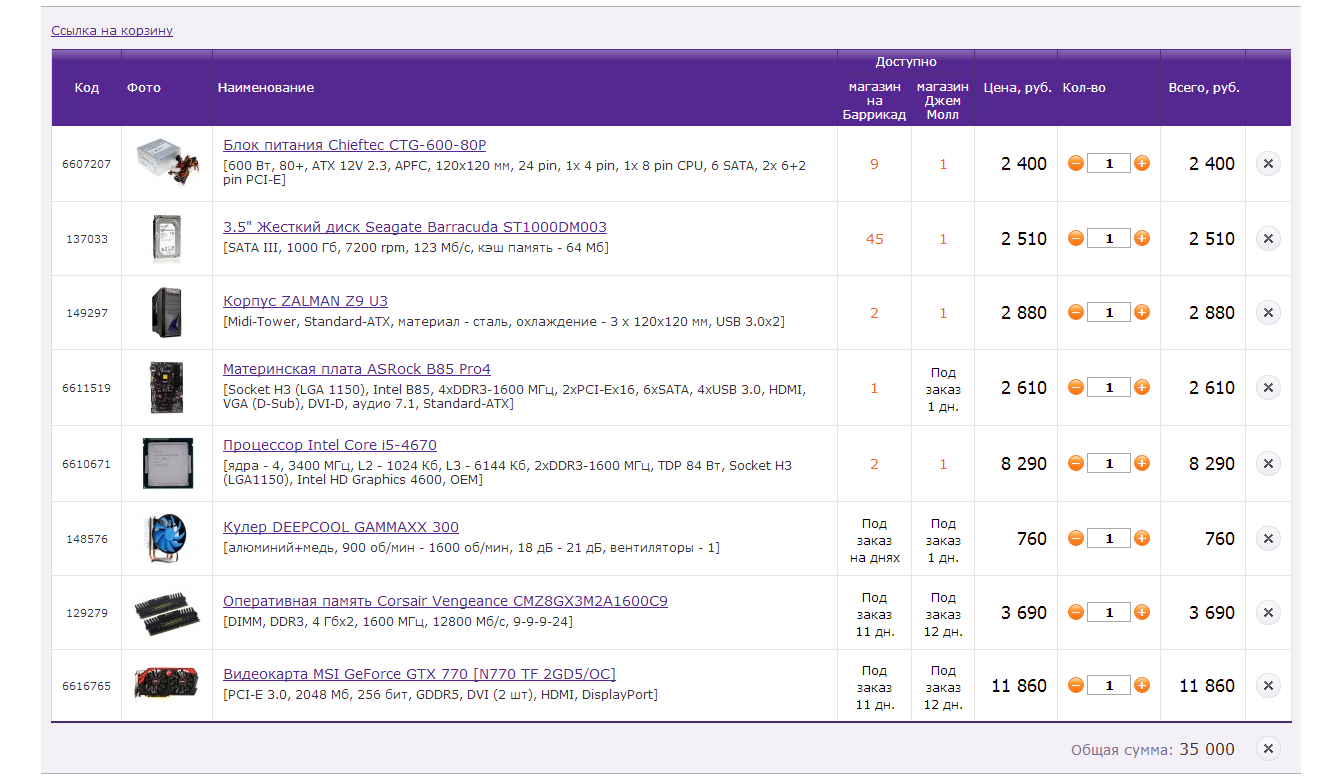Click quantity field for Corsair Vengeance memory
1333x781 pixels.
pos(1109,612)
